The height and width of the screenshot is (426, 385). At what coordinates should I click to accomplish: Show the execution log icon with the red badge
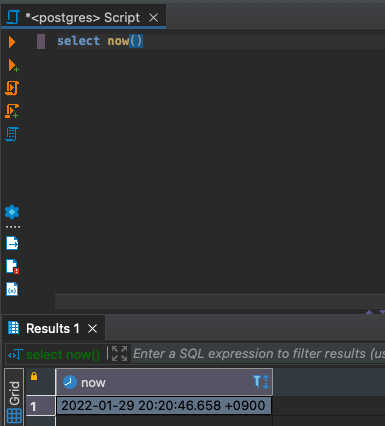12,266
